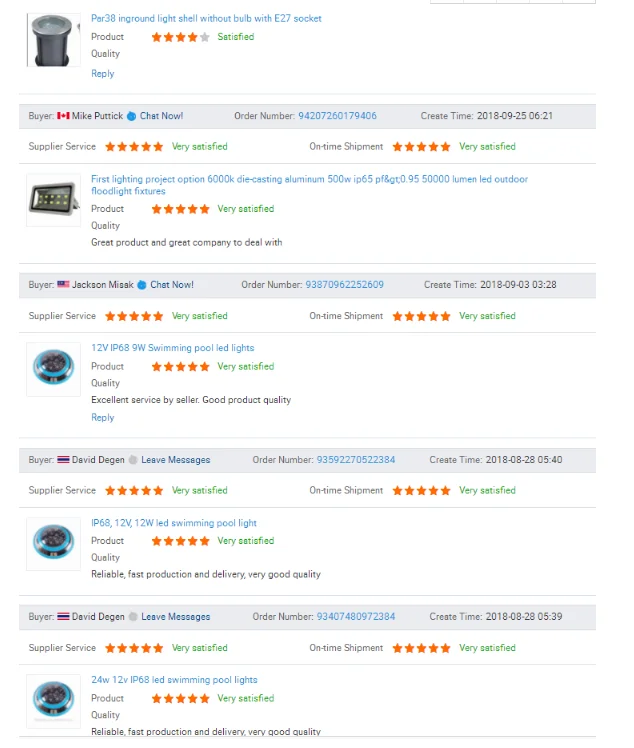This screenshot has height=748, width=634.
Task: Click Reply under Par38 inground light review
Action: point(102,74)
